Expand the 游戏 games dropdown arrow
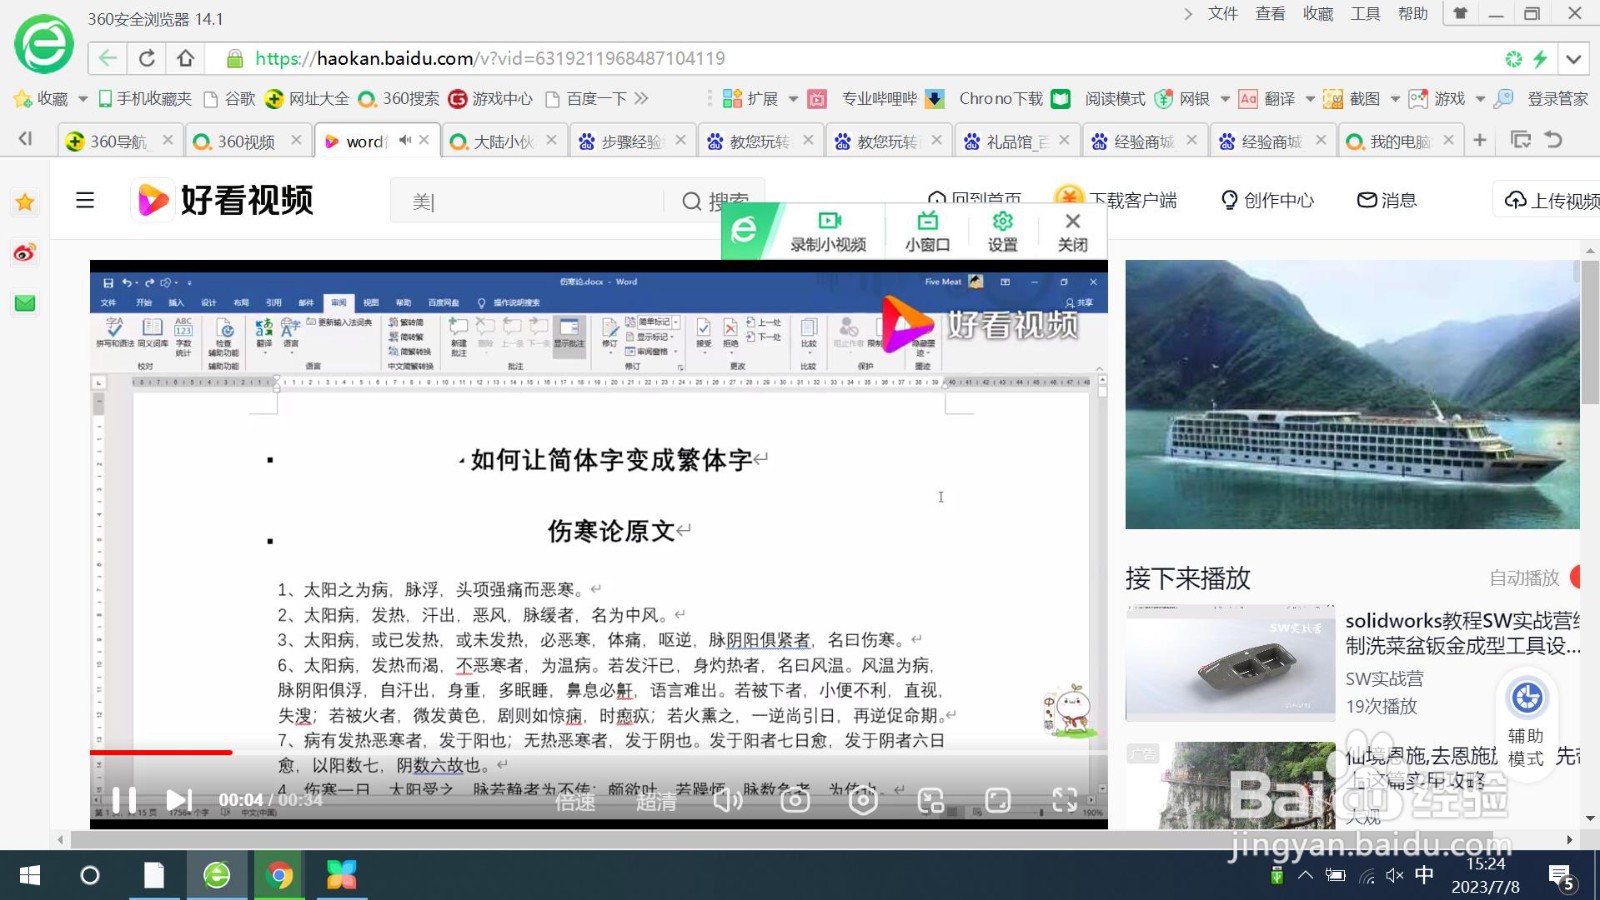 (1480, 99)
